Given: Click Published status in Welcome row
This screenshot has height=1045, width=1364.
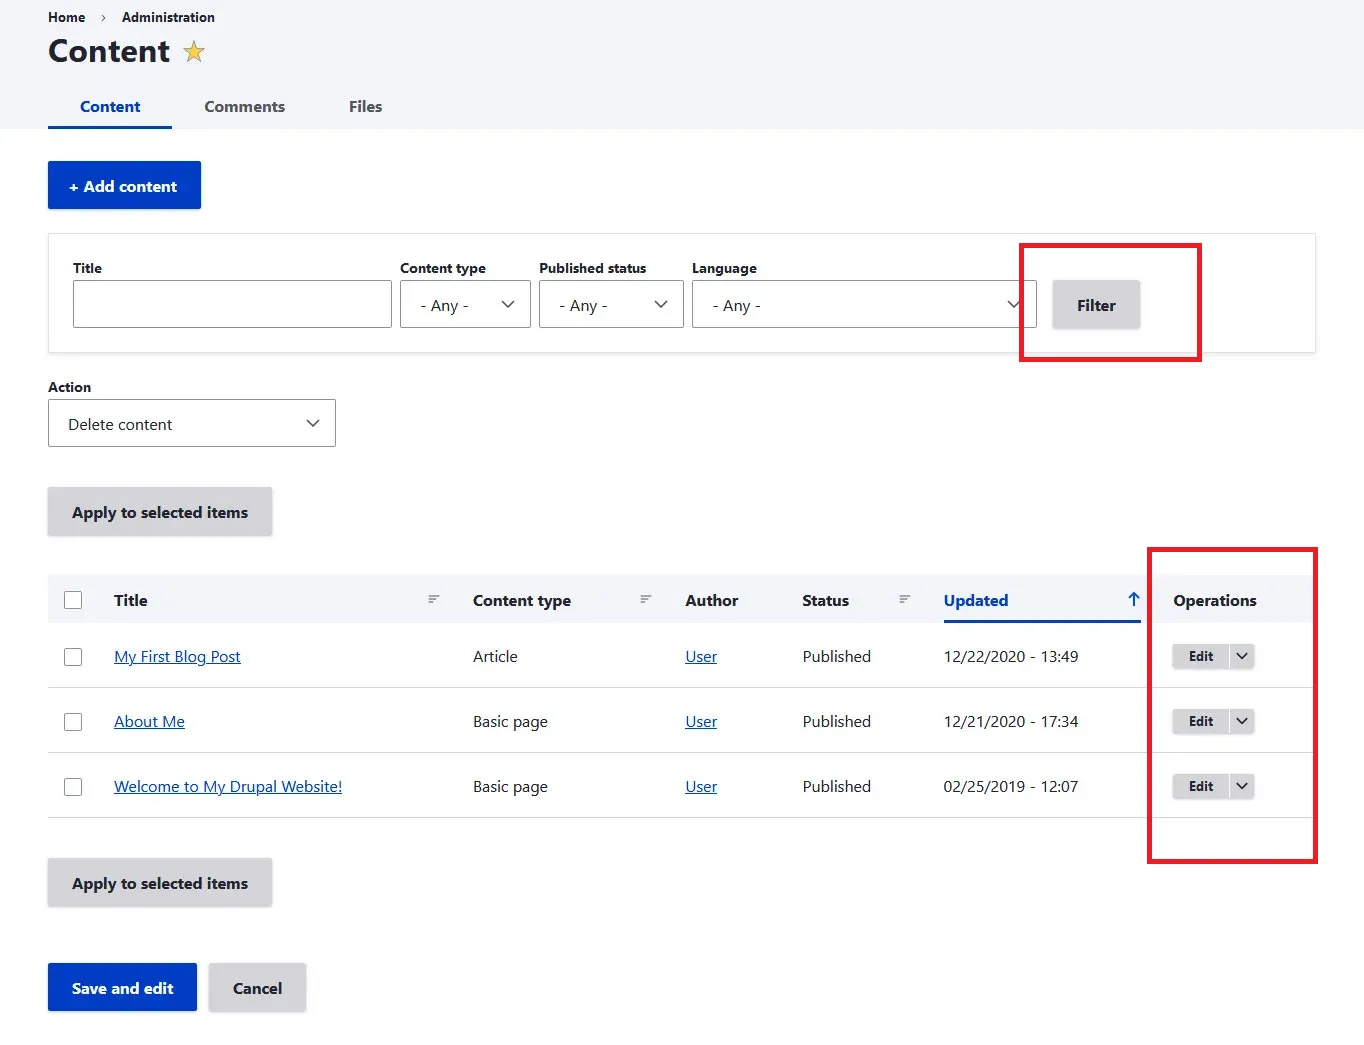Looking at the screenshot, I should point(836,786).
